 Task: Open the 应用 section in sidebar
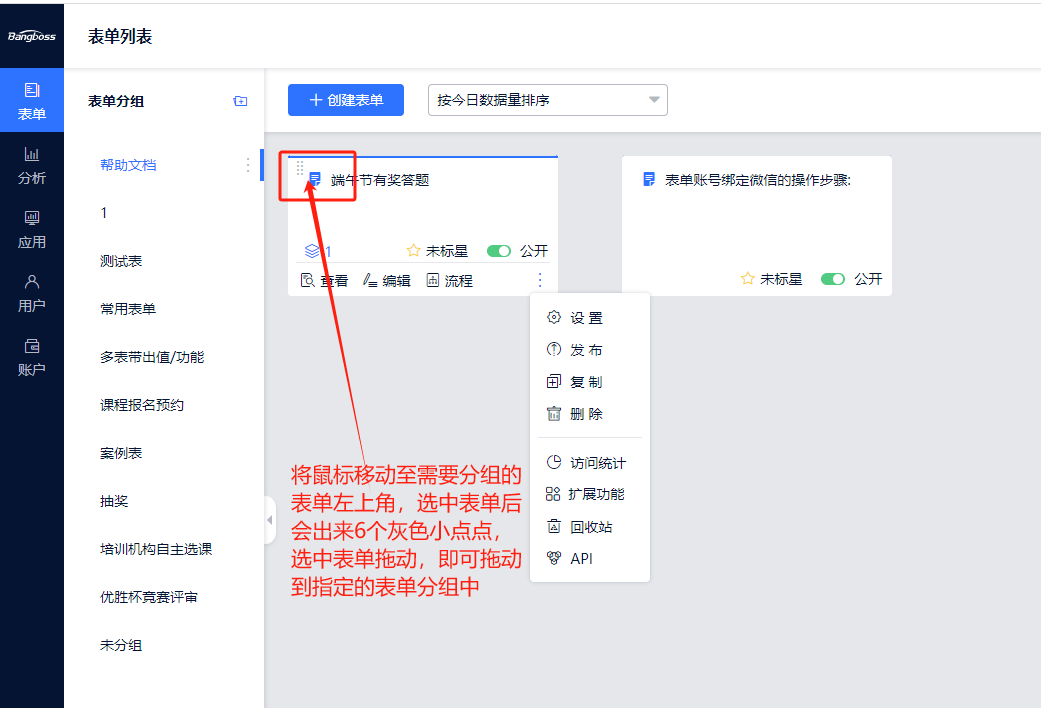pyautogui.click(x=32, y=229)
